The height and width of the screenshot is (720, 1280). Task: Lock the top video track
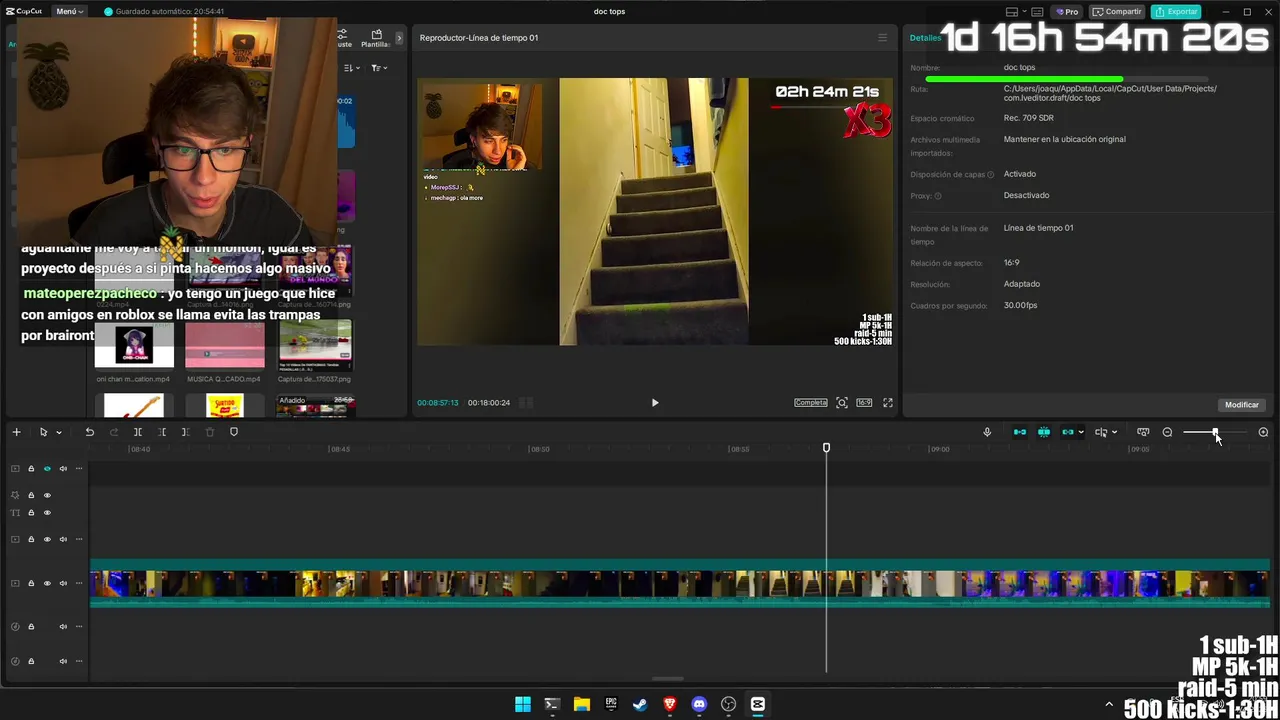[x=31, y=468]
